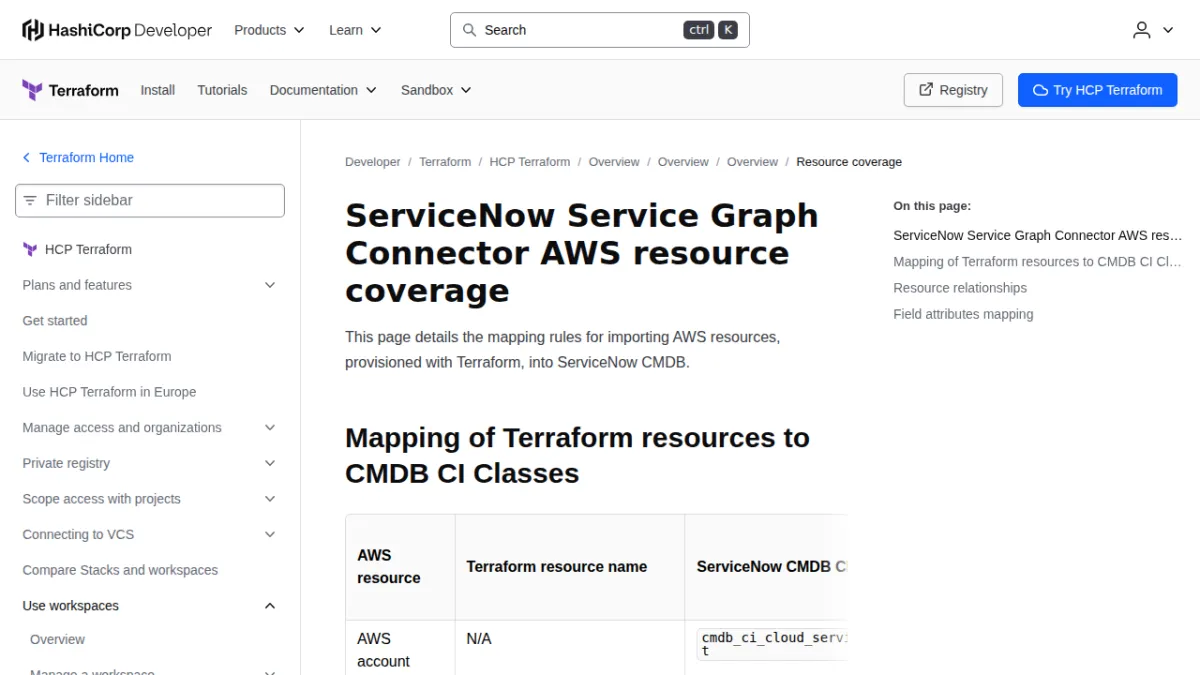
Task: Expand the Private registry section
Action: pos(269,463)
